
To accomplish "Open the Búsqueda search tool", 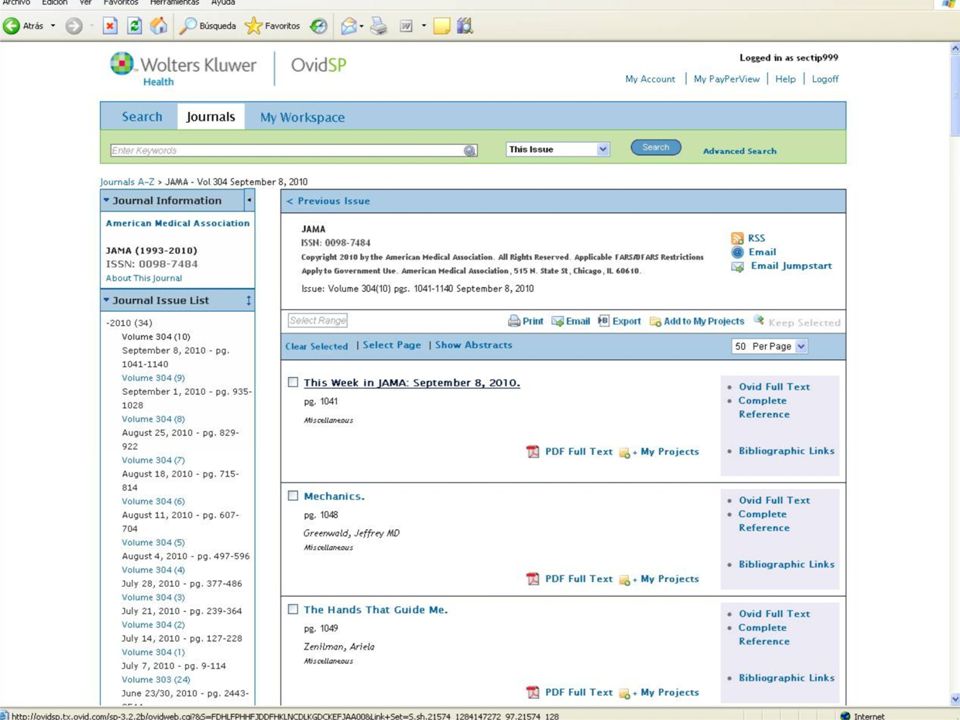I will (208, 26).
